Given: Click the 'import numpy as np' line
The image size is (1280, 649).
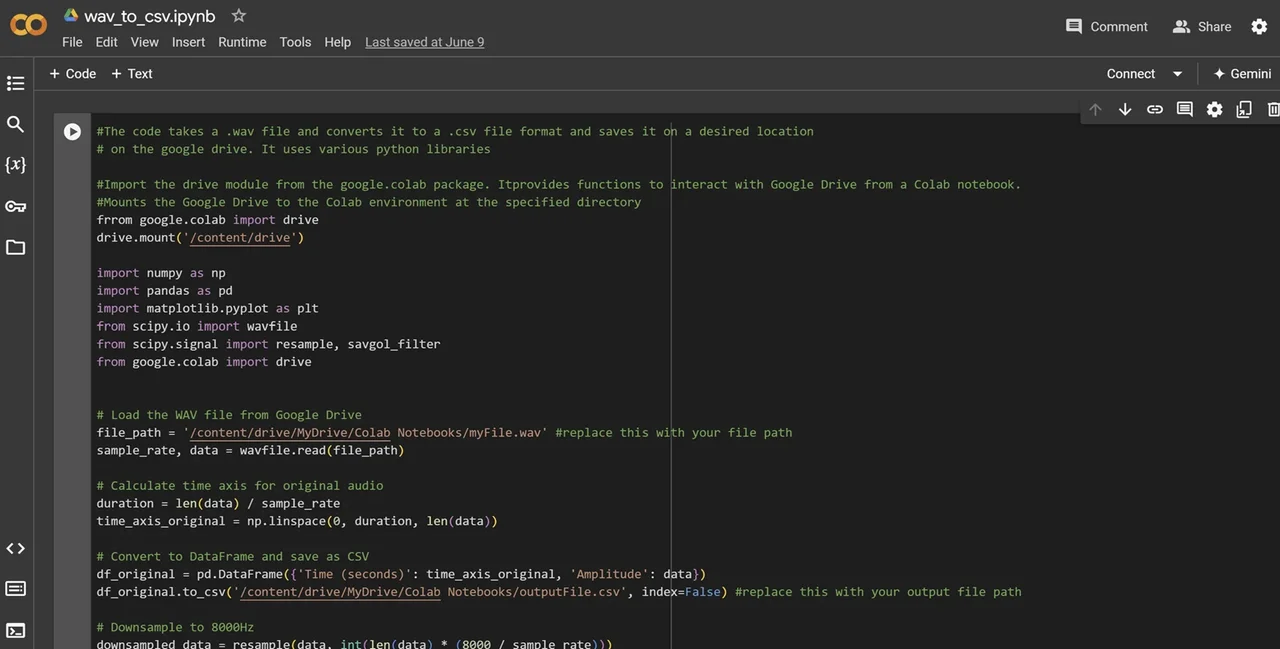Looking at the screenshot, I should click(x=161, y=273).
